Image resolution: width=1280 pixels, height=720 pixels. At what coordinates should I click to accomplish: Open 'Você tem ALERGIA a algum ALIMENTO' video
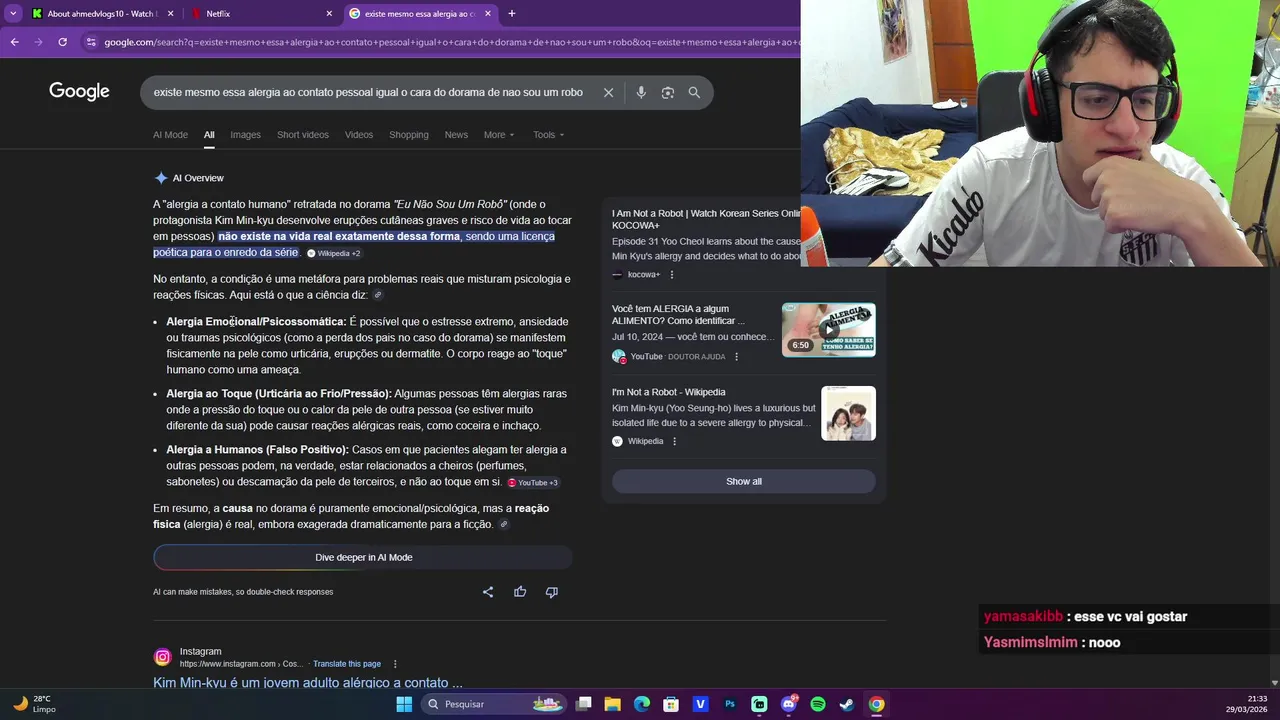[x=679, y=315]
